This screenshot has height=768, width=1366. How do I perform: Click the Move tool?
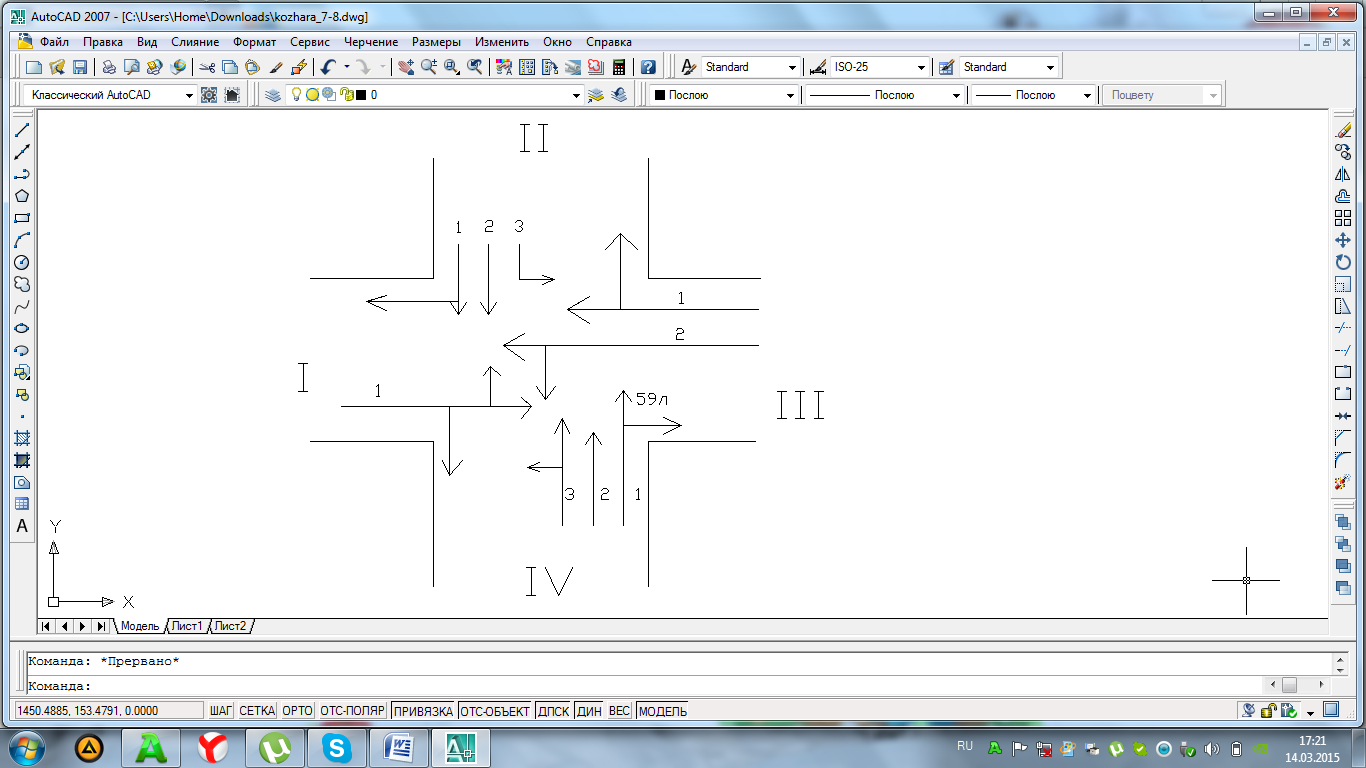(x=1343, y=240)
